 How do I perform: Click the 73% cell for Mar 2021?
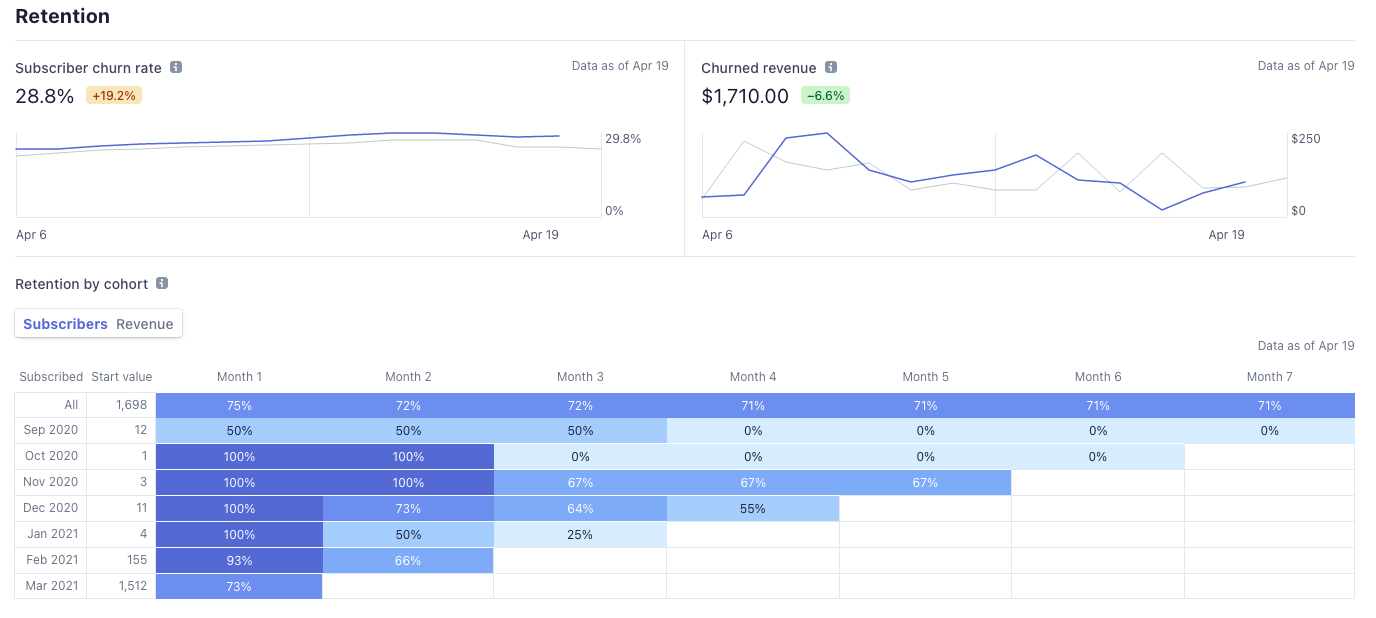tap(239, 587)
